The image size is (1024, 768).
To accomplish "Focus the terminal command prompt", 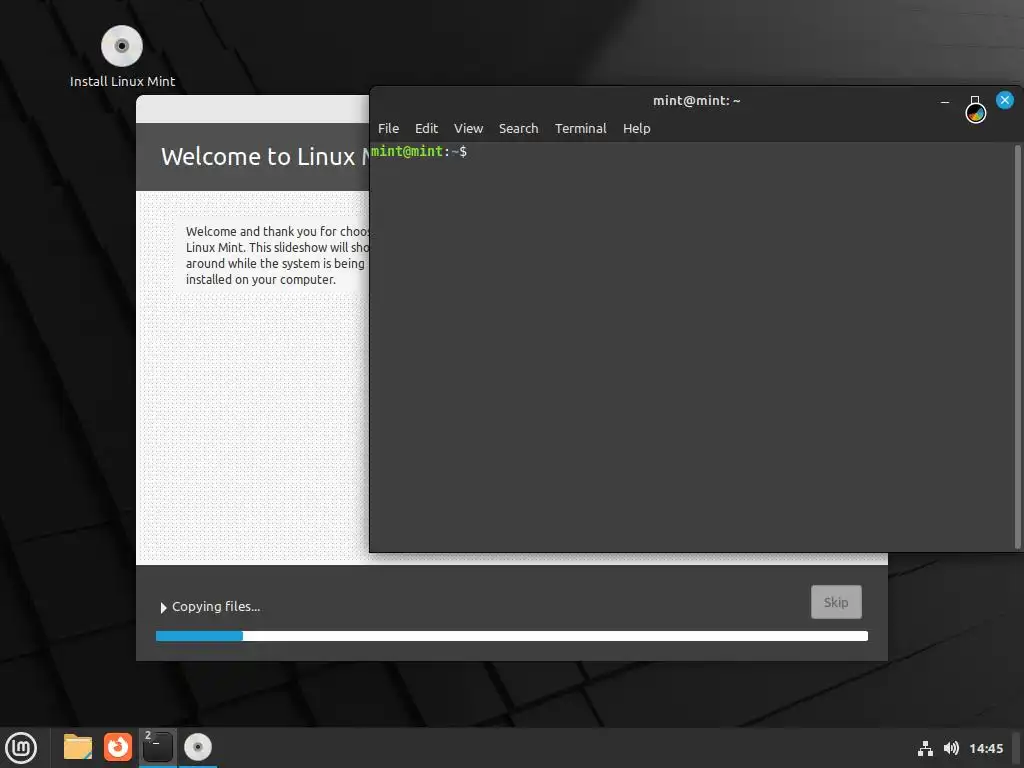I will point(419,152).
